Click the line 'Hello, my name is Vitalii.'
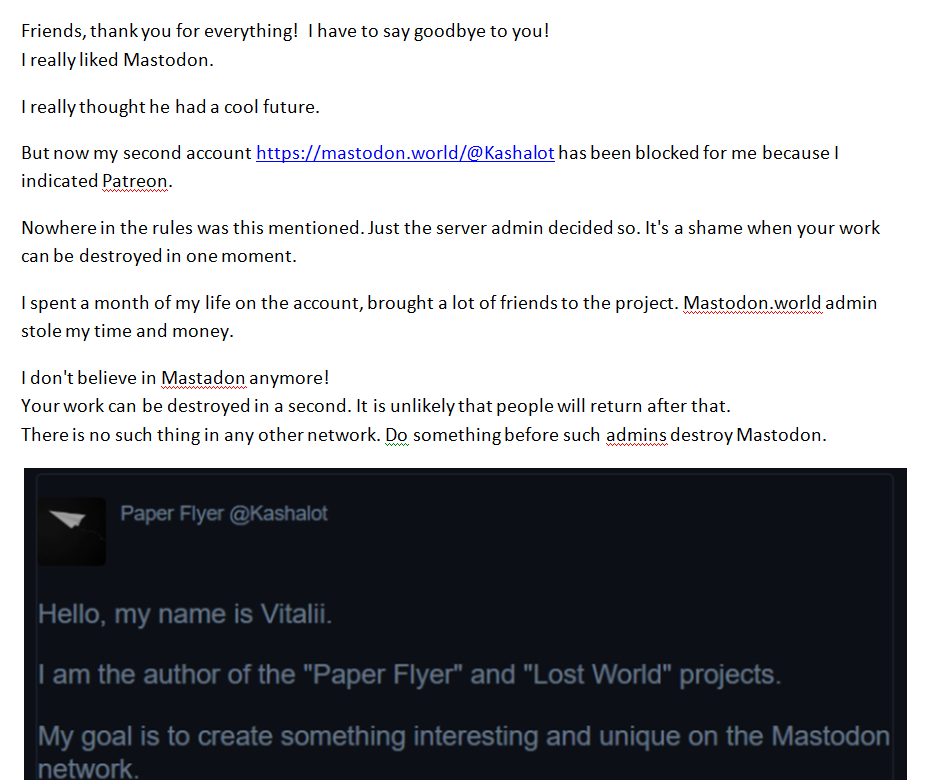935x780 pixels. click(x=185, y=614)
